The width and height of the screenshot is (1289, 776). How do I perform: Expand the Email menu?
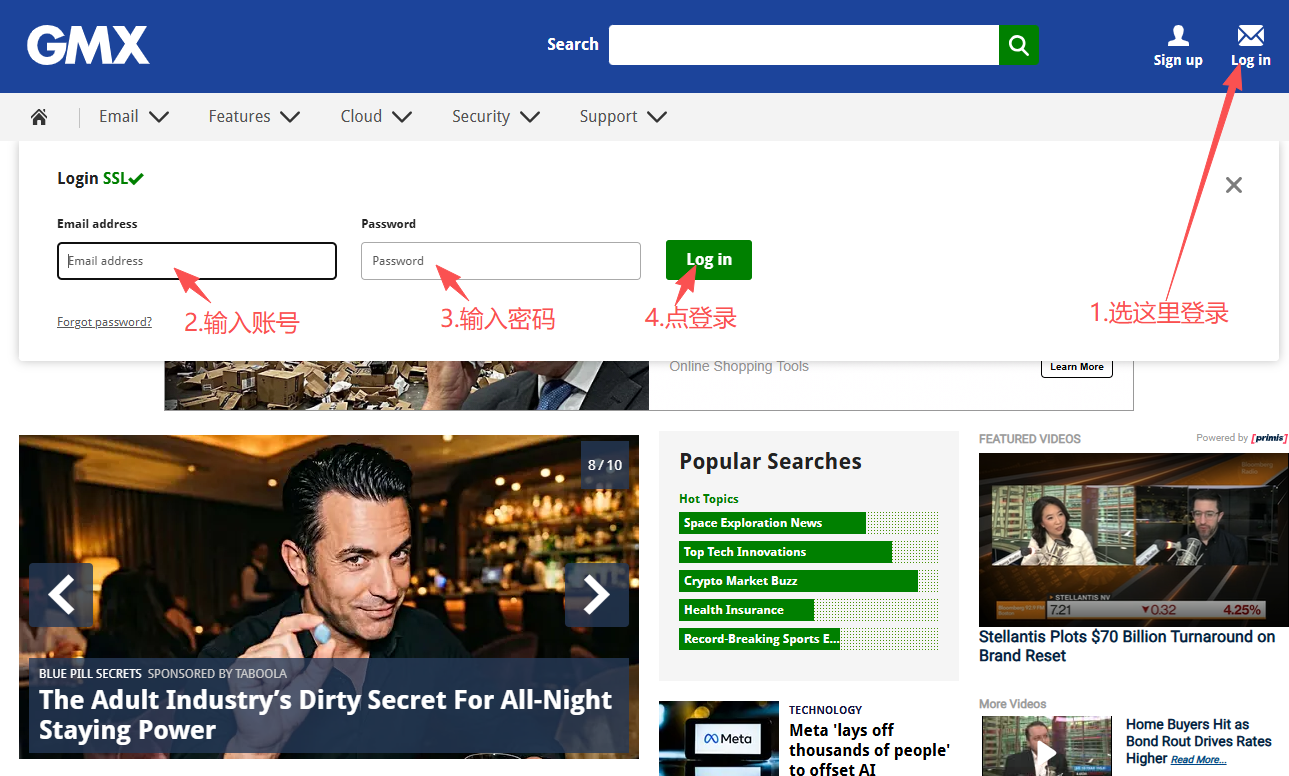coord(134,117)
